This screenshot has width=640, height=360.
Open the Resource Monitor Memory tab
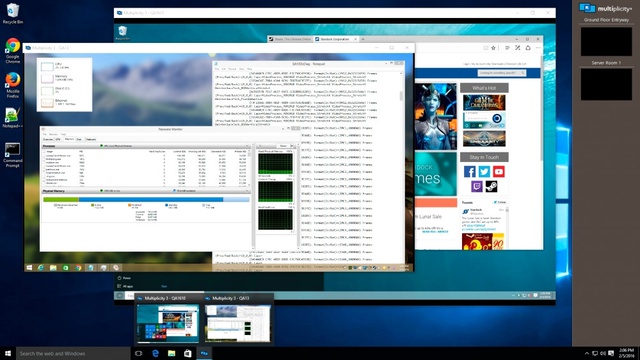point(69,140)
